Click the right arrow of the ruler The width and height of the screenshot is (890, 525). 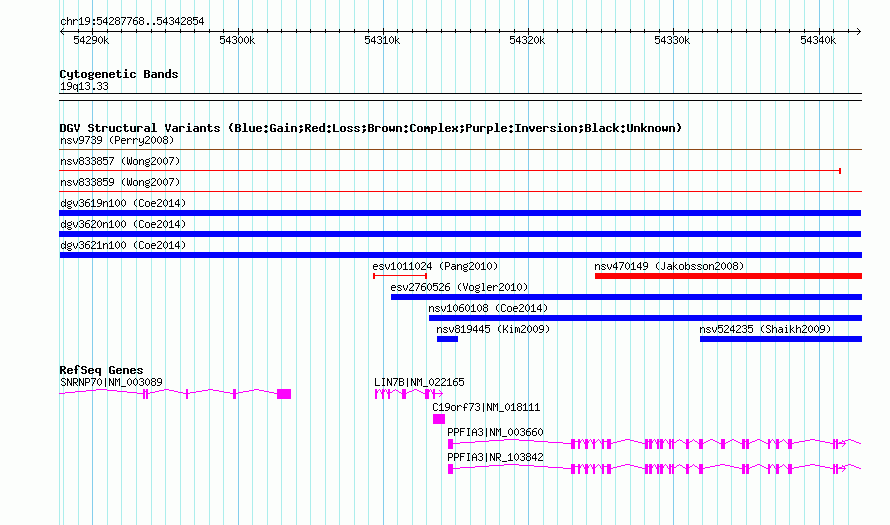pos(858,32)
